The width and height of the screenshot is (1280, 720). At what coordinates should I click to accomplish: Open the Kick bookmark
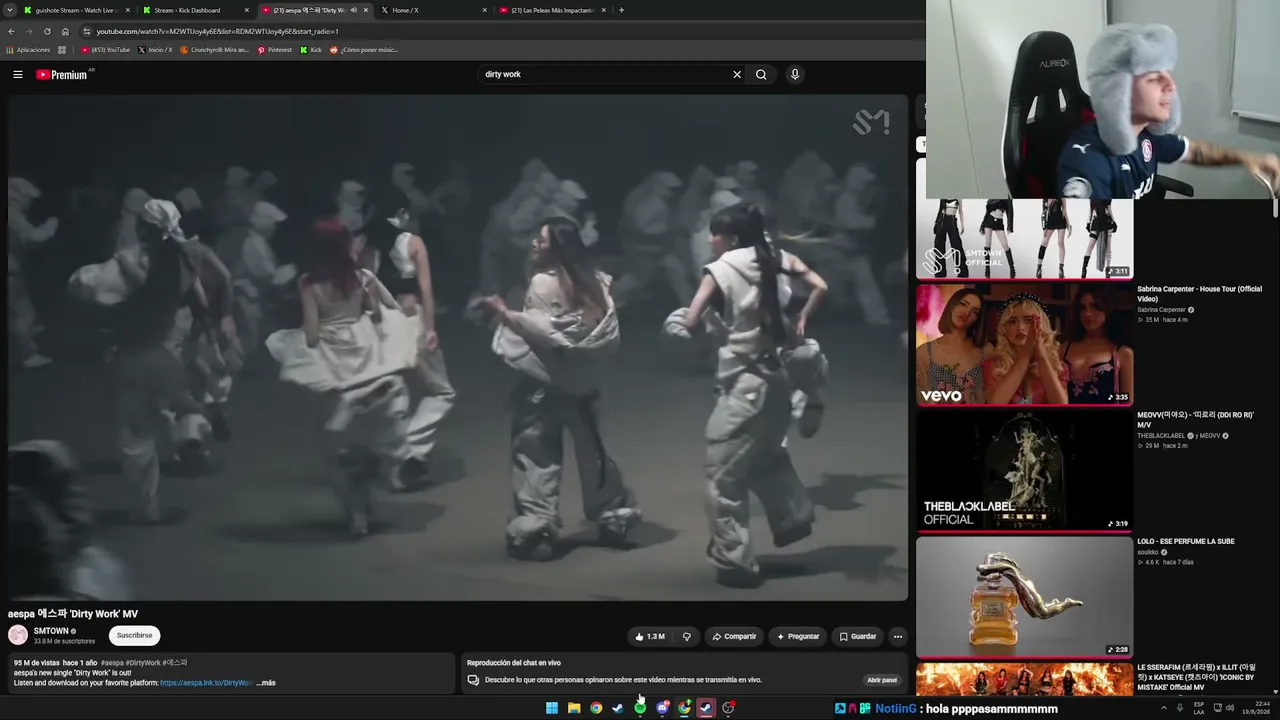pos(311,50)
